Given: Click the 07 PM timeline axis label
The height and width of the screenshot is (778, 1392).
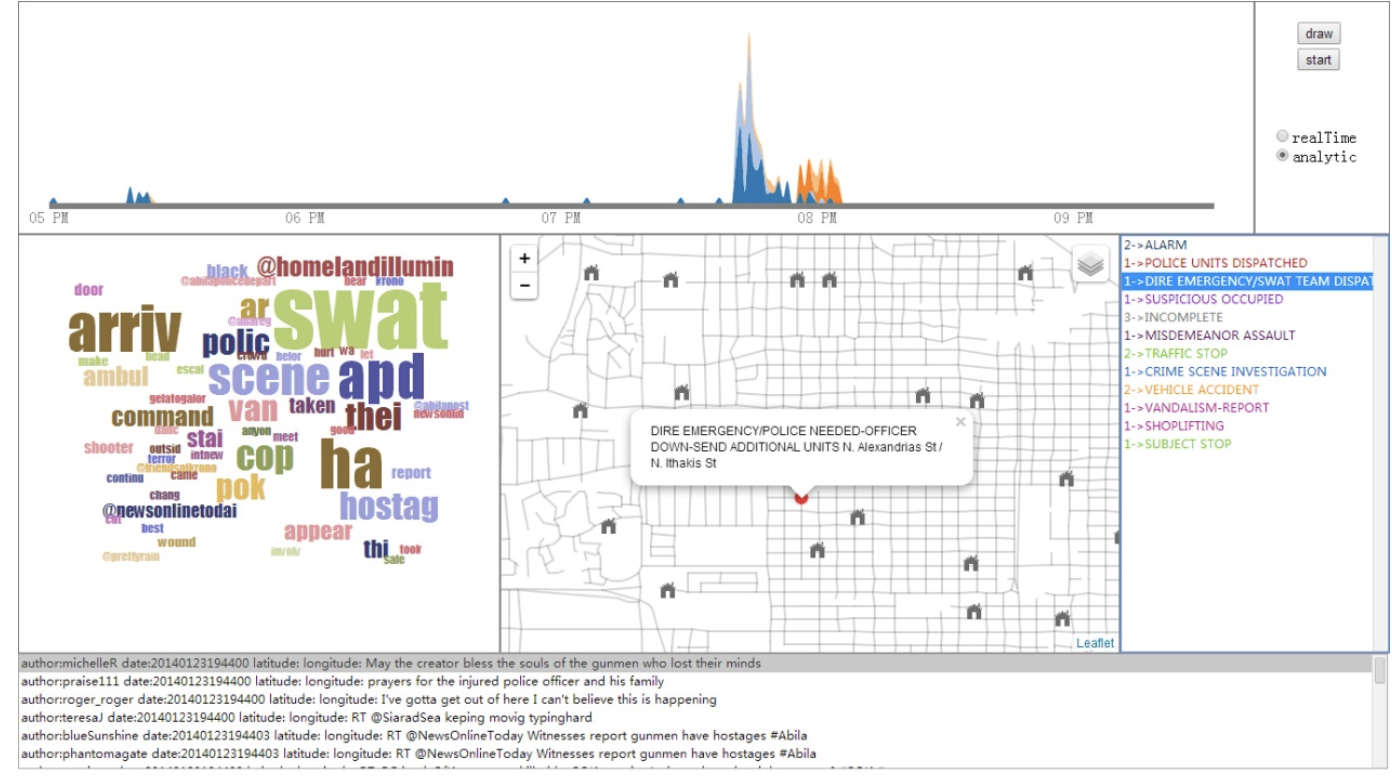Looking at the screenshot, I should (x=562, y=217).
